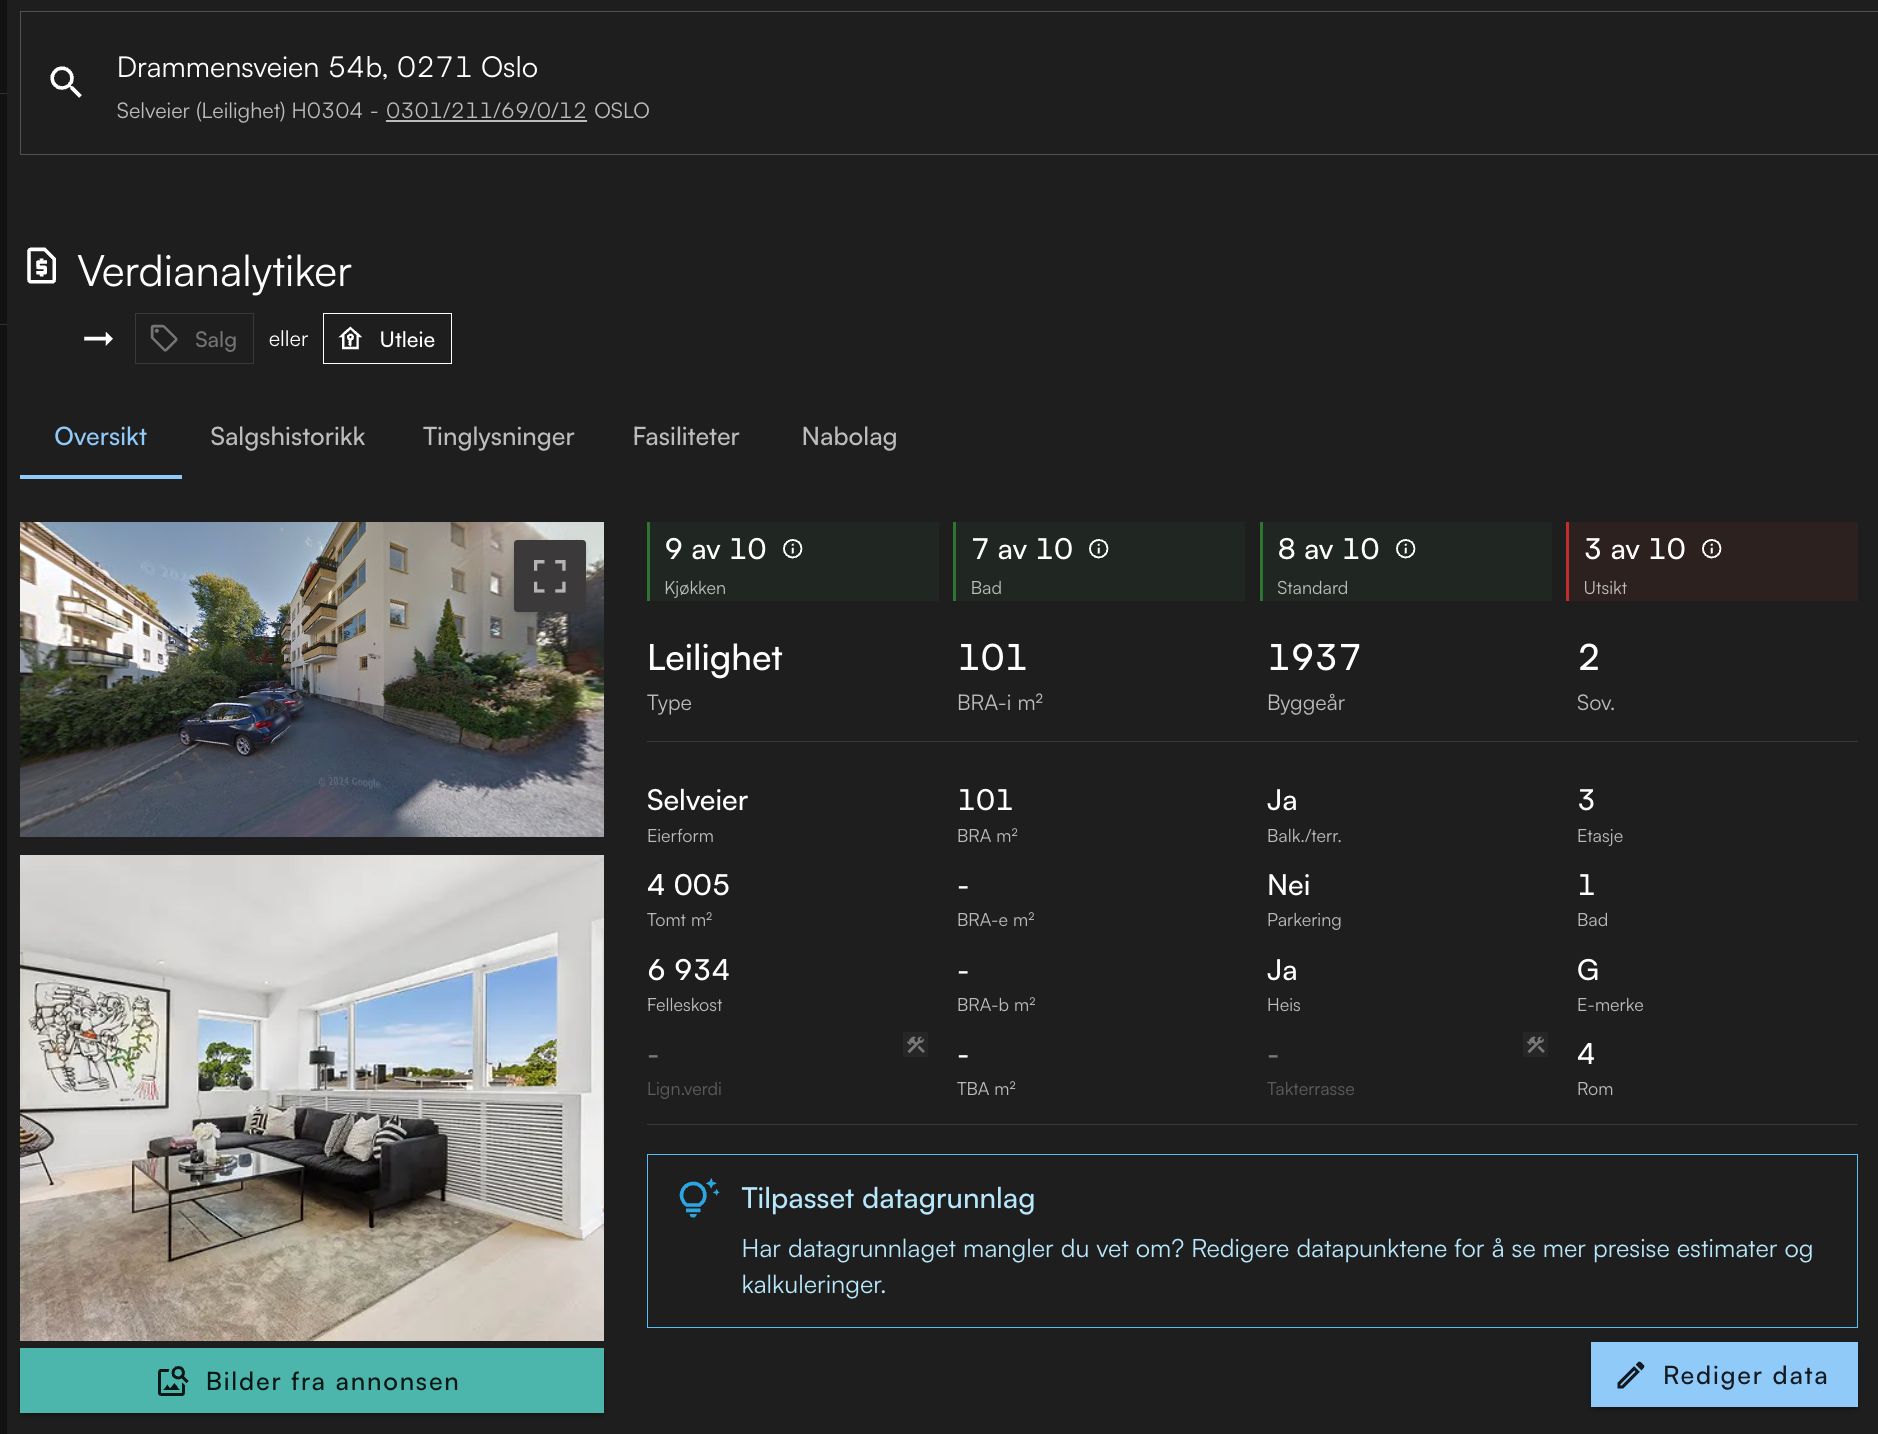Click the search magnifier icon
The height and width of the screenshot is (1434, 1878).
(66, 82)
